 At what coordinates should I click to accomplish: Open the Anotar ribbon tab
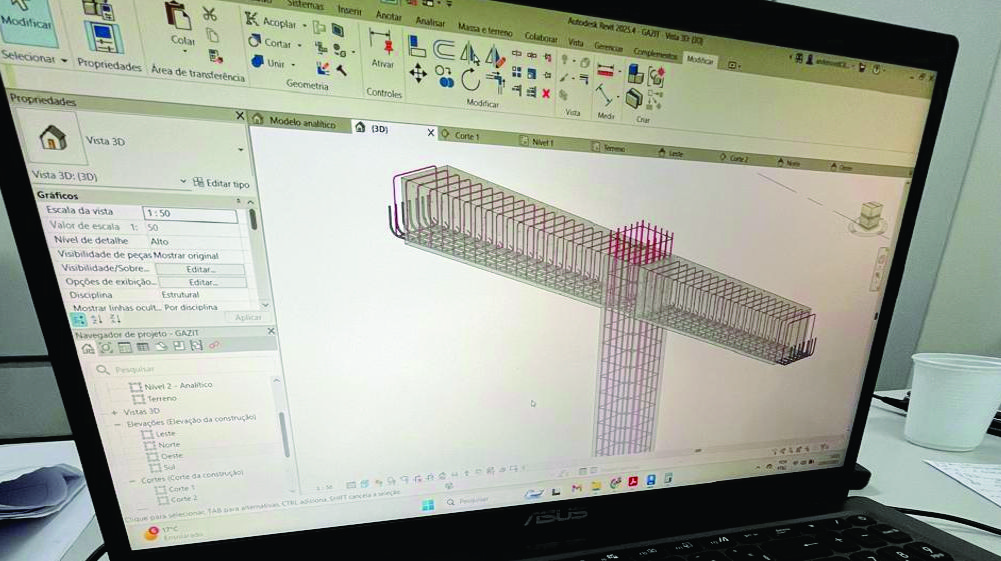[x=388, y=16]
